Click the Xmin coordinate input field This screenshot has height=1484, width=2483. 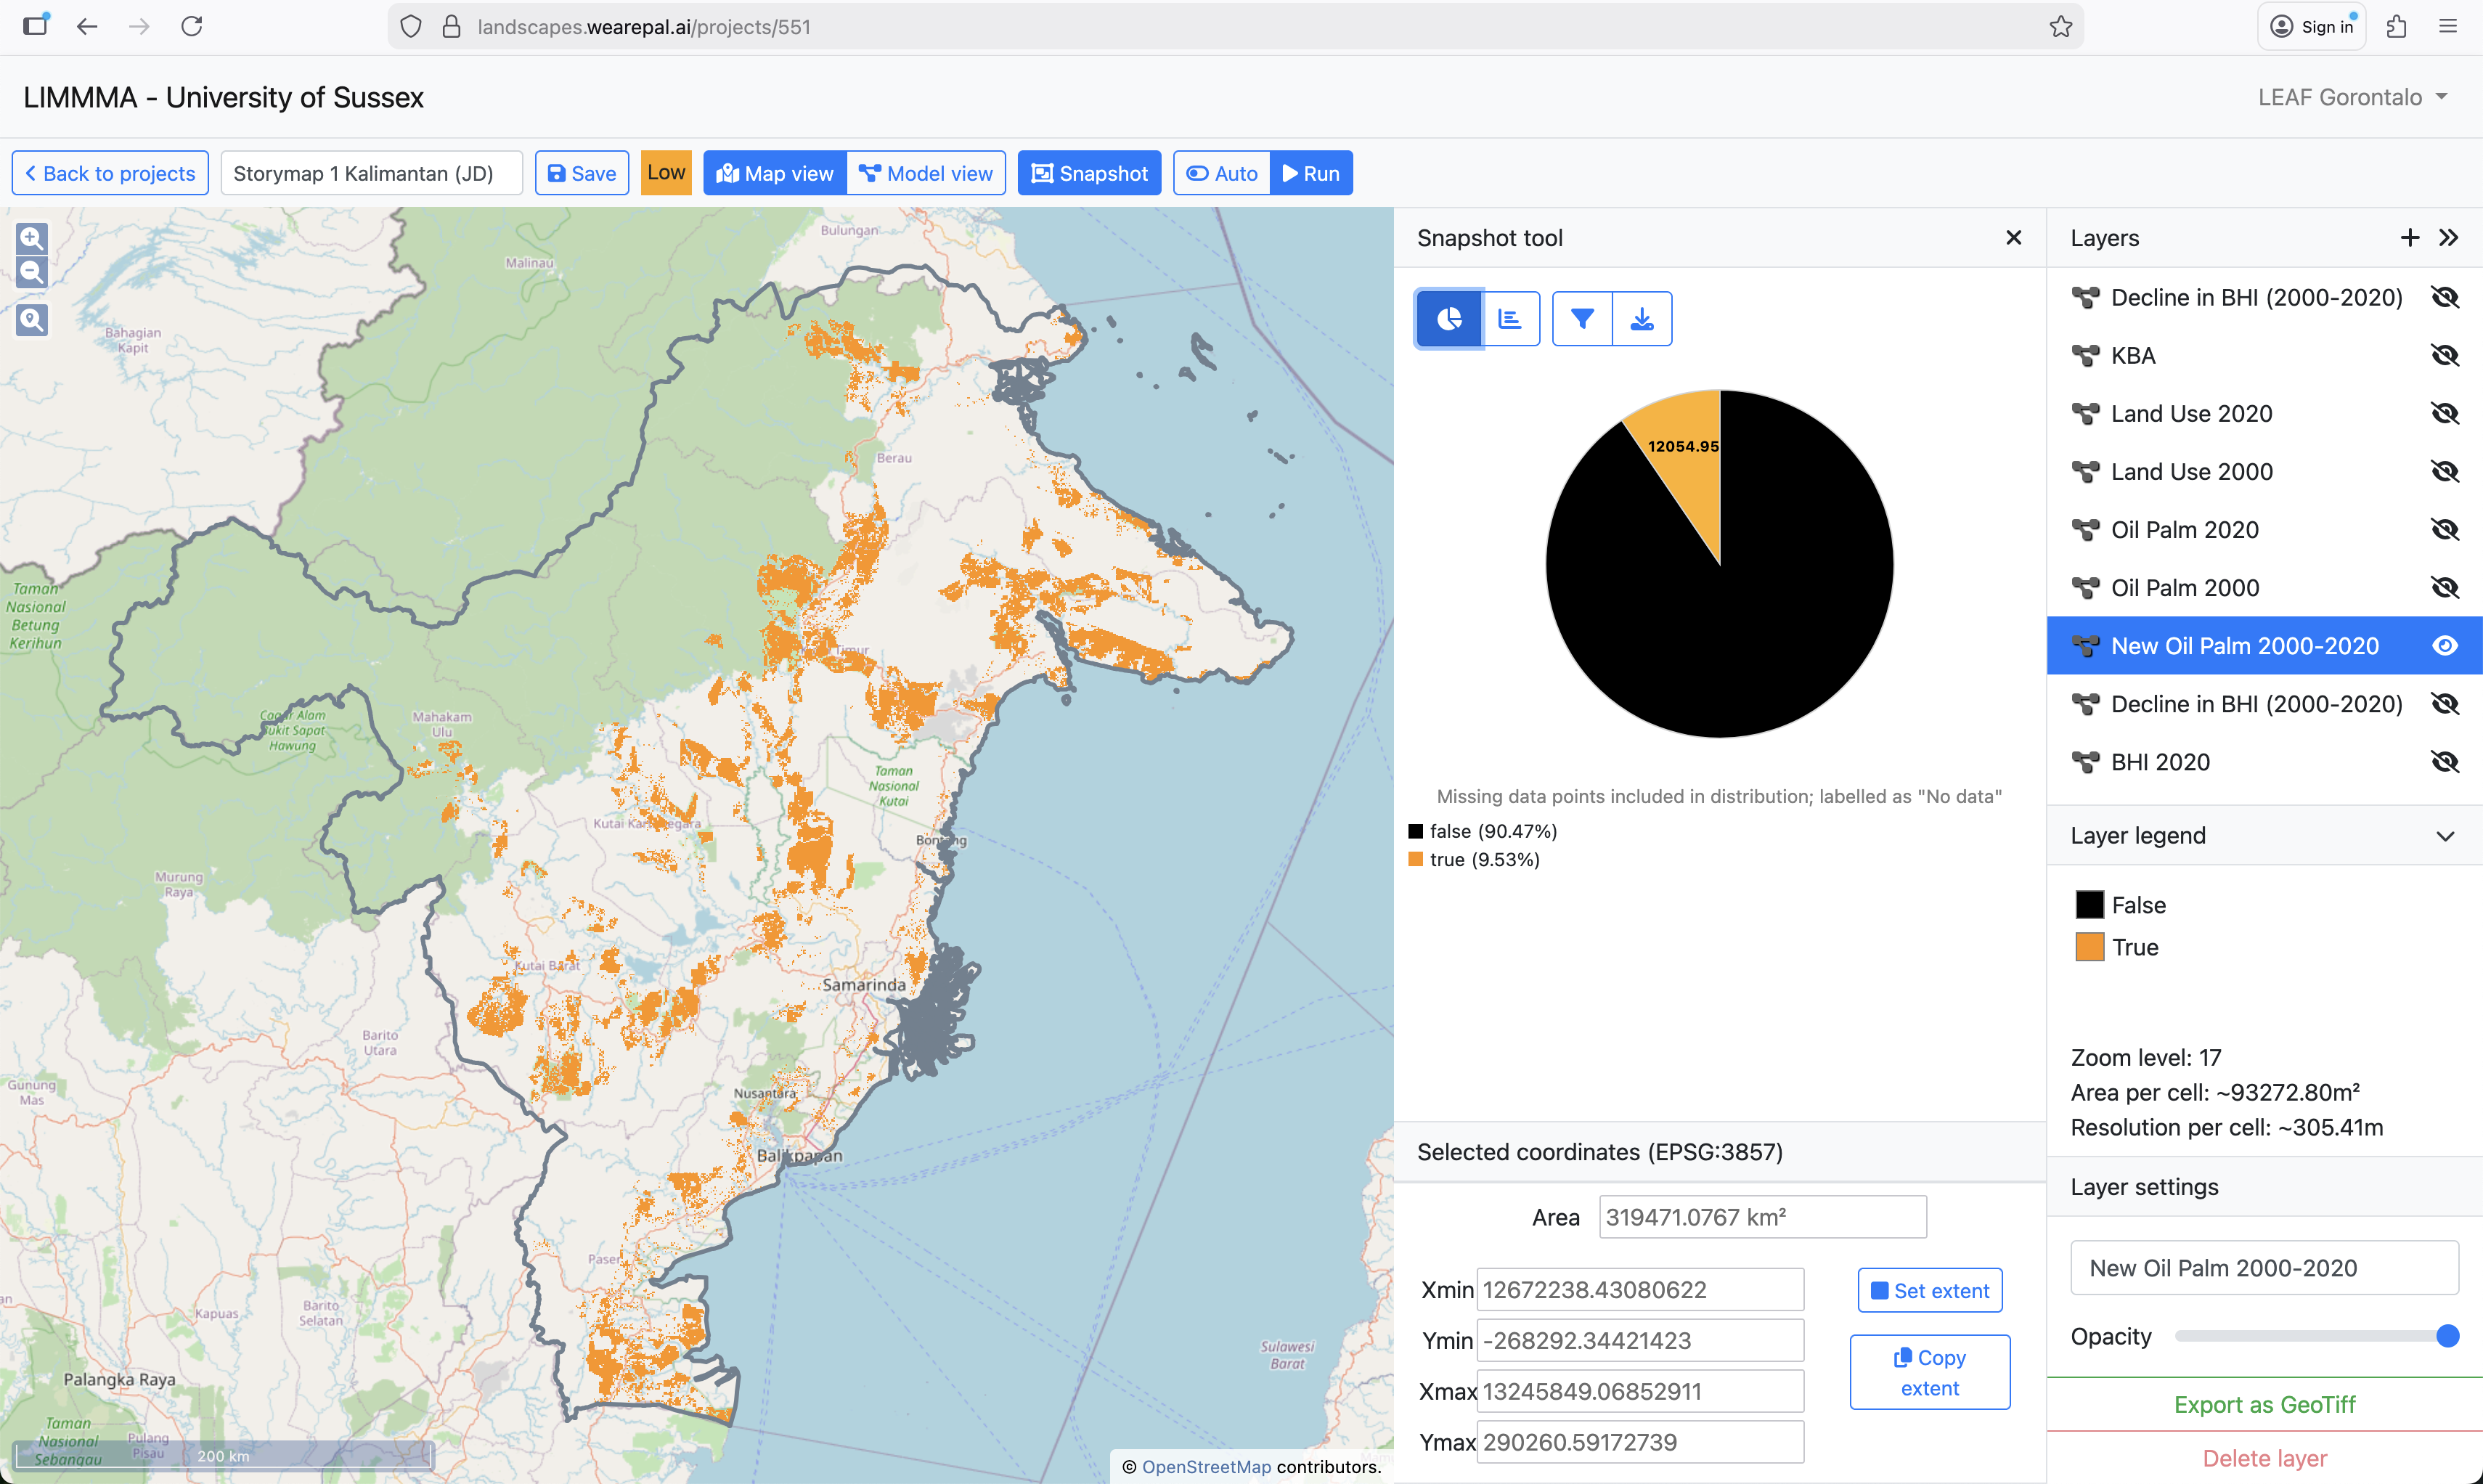pyautogui.click(x=1640, y=1290)
